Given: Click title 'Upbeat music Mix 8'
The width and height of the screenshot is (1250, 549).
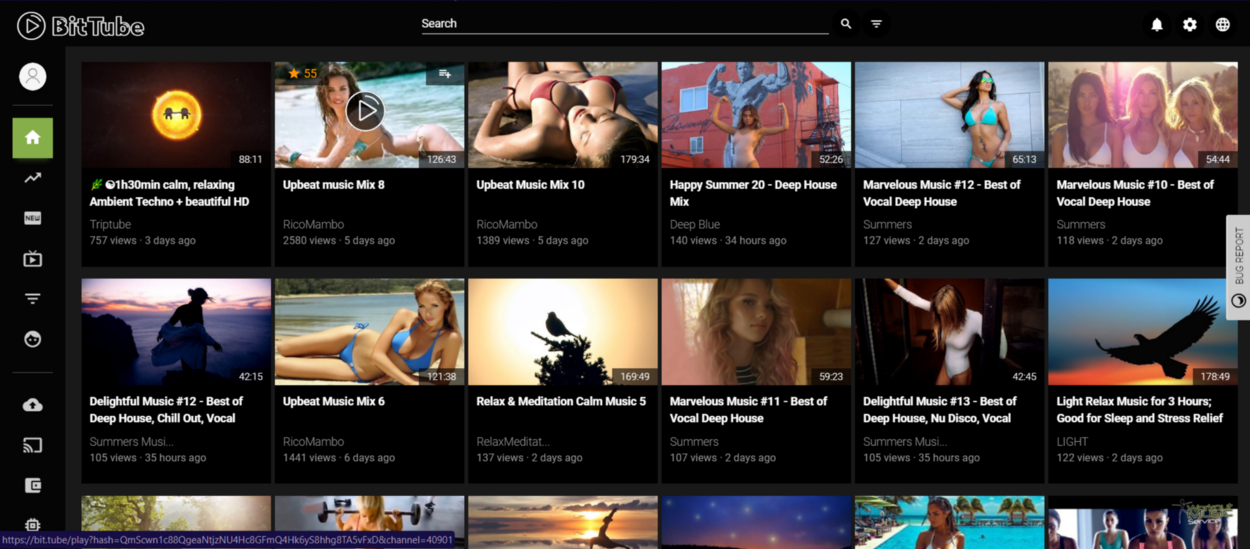Looking at the screenshot, I should tap(334, 185).
